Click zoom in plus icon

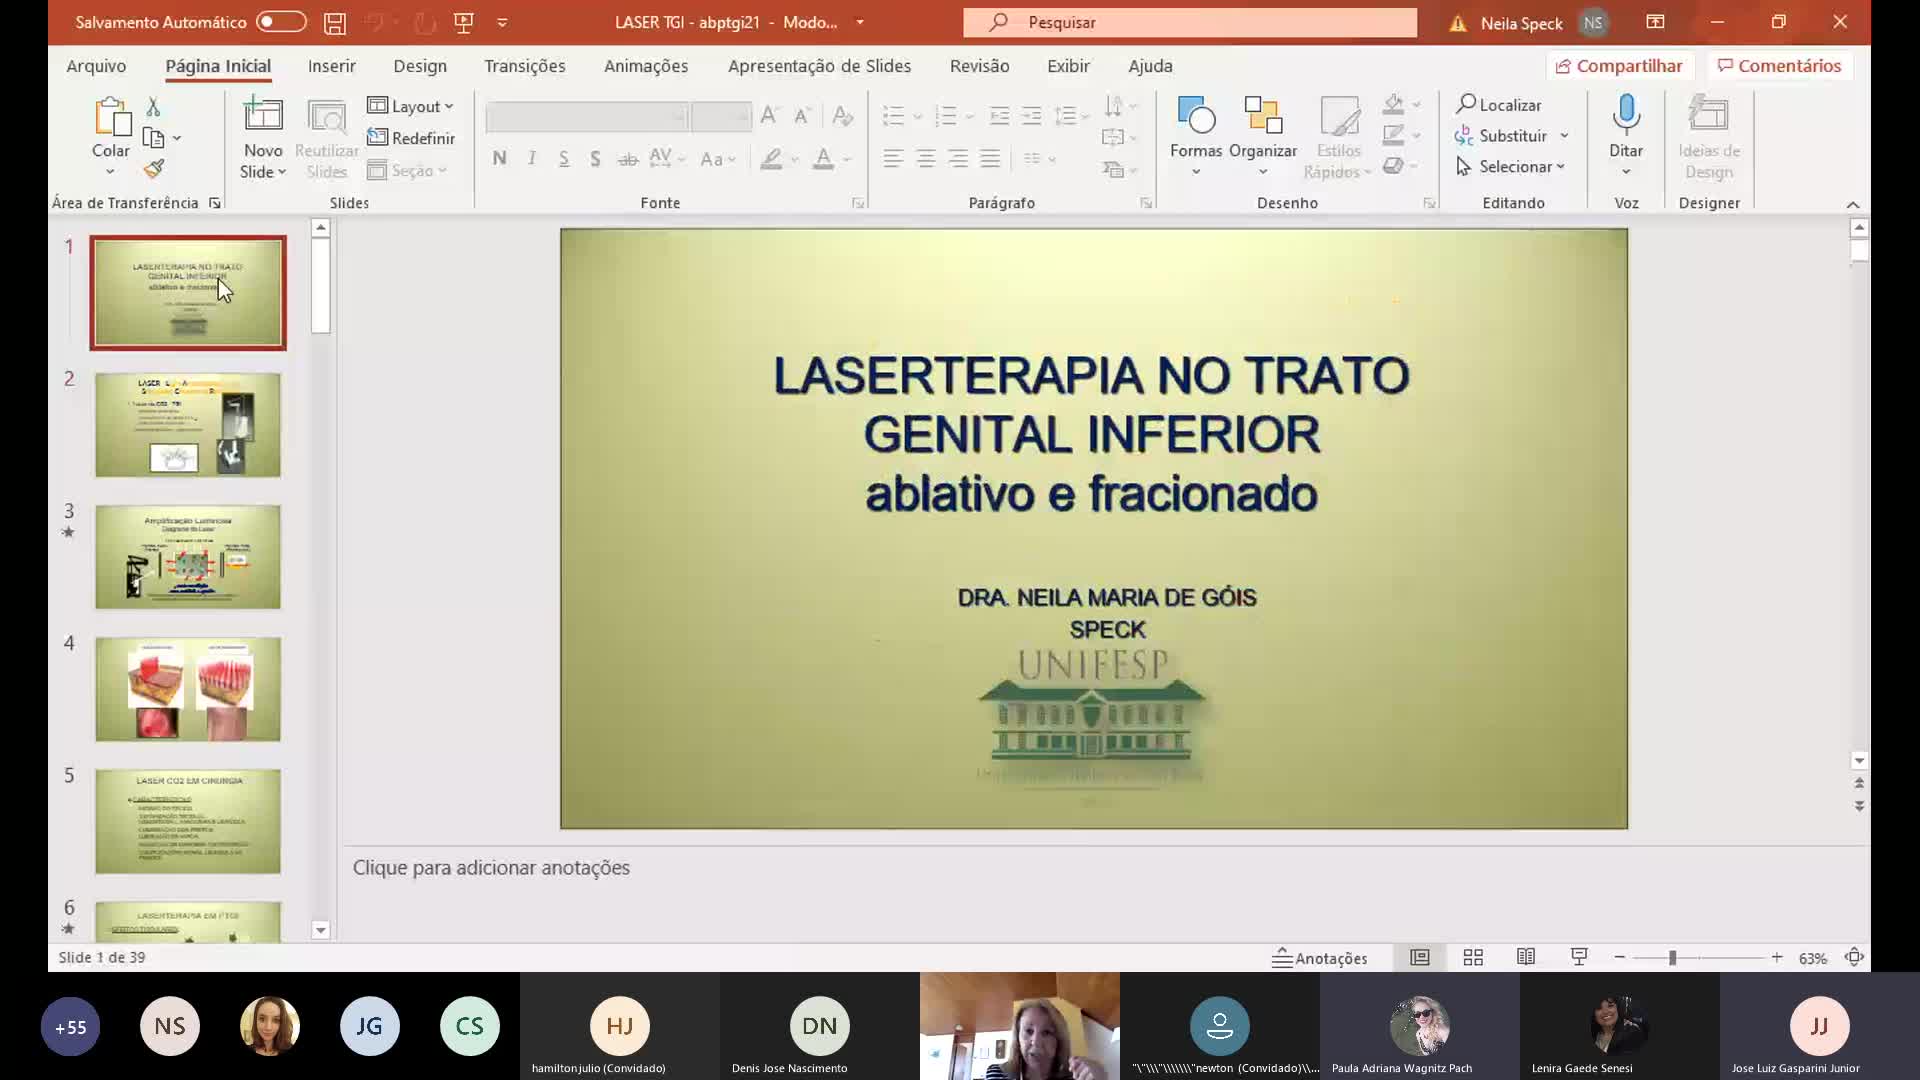[1777, 957]
